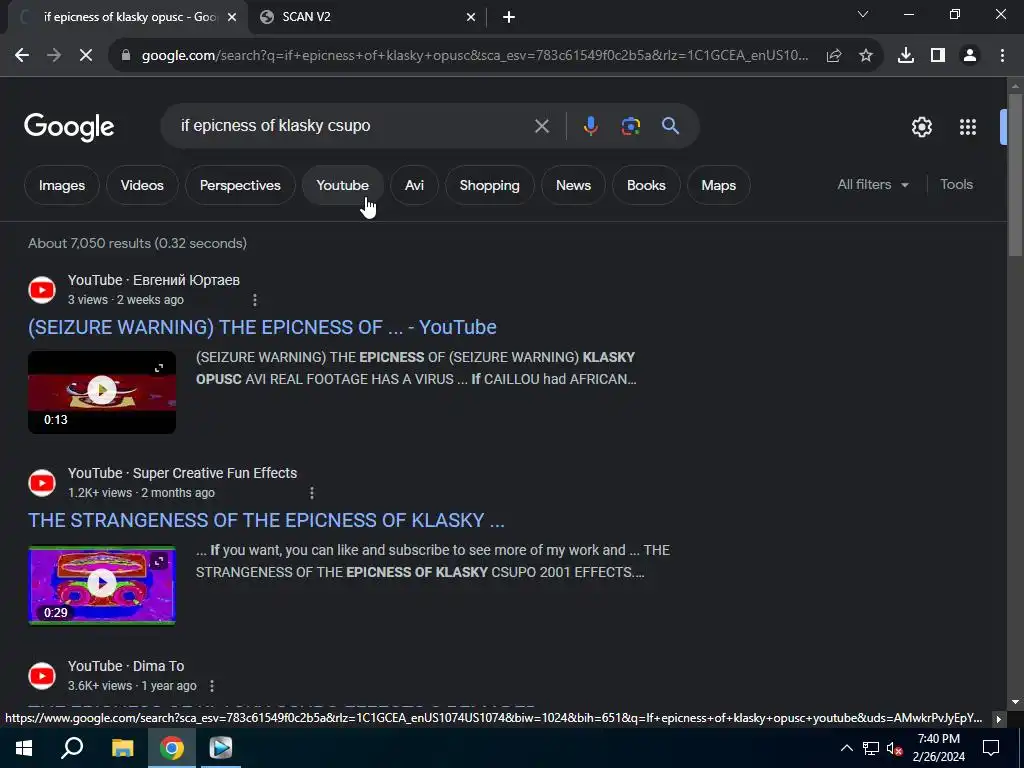Toggle the Chrome side panel icon
The height and width of the screenshot is (768, 1024).
[938, 56]
